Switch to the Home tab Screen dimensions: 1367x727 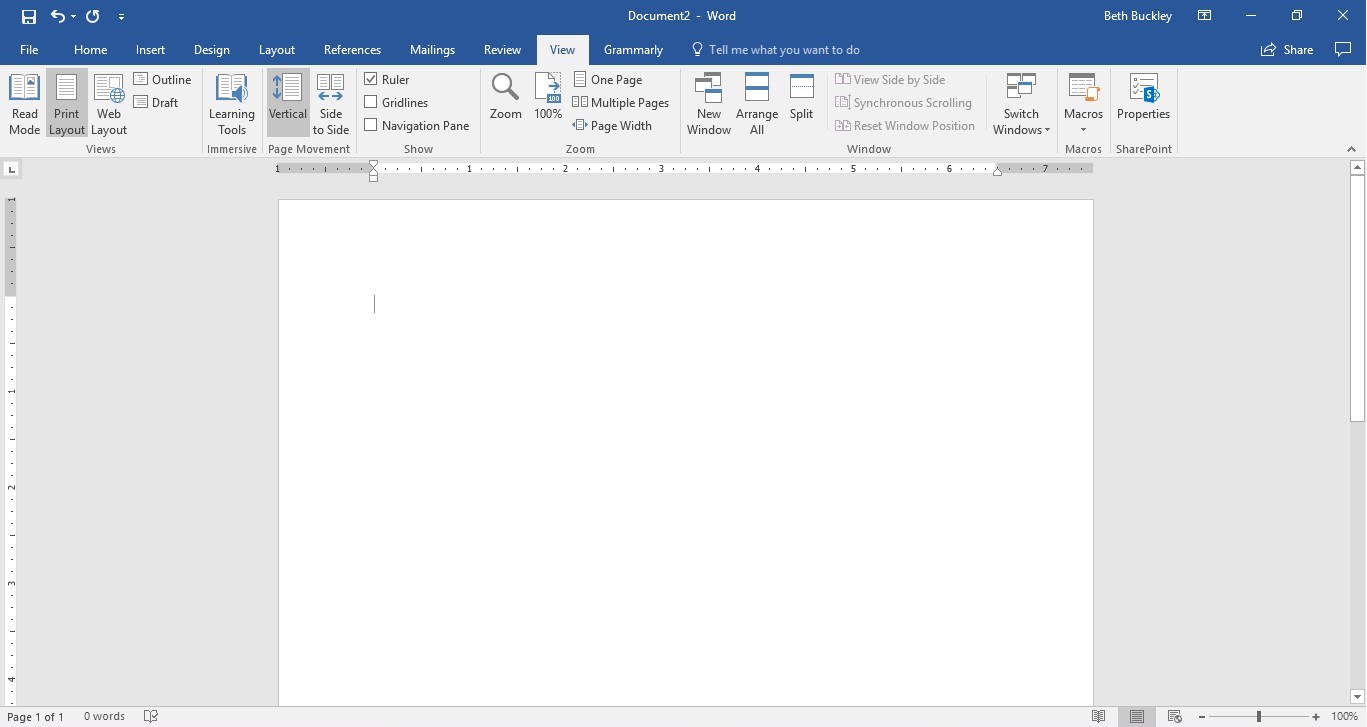[90, 49]
